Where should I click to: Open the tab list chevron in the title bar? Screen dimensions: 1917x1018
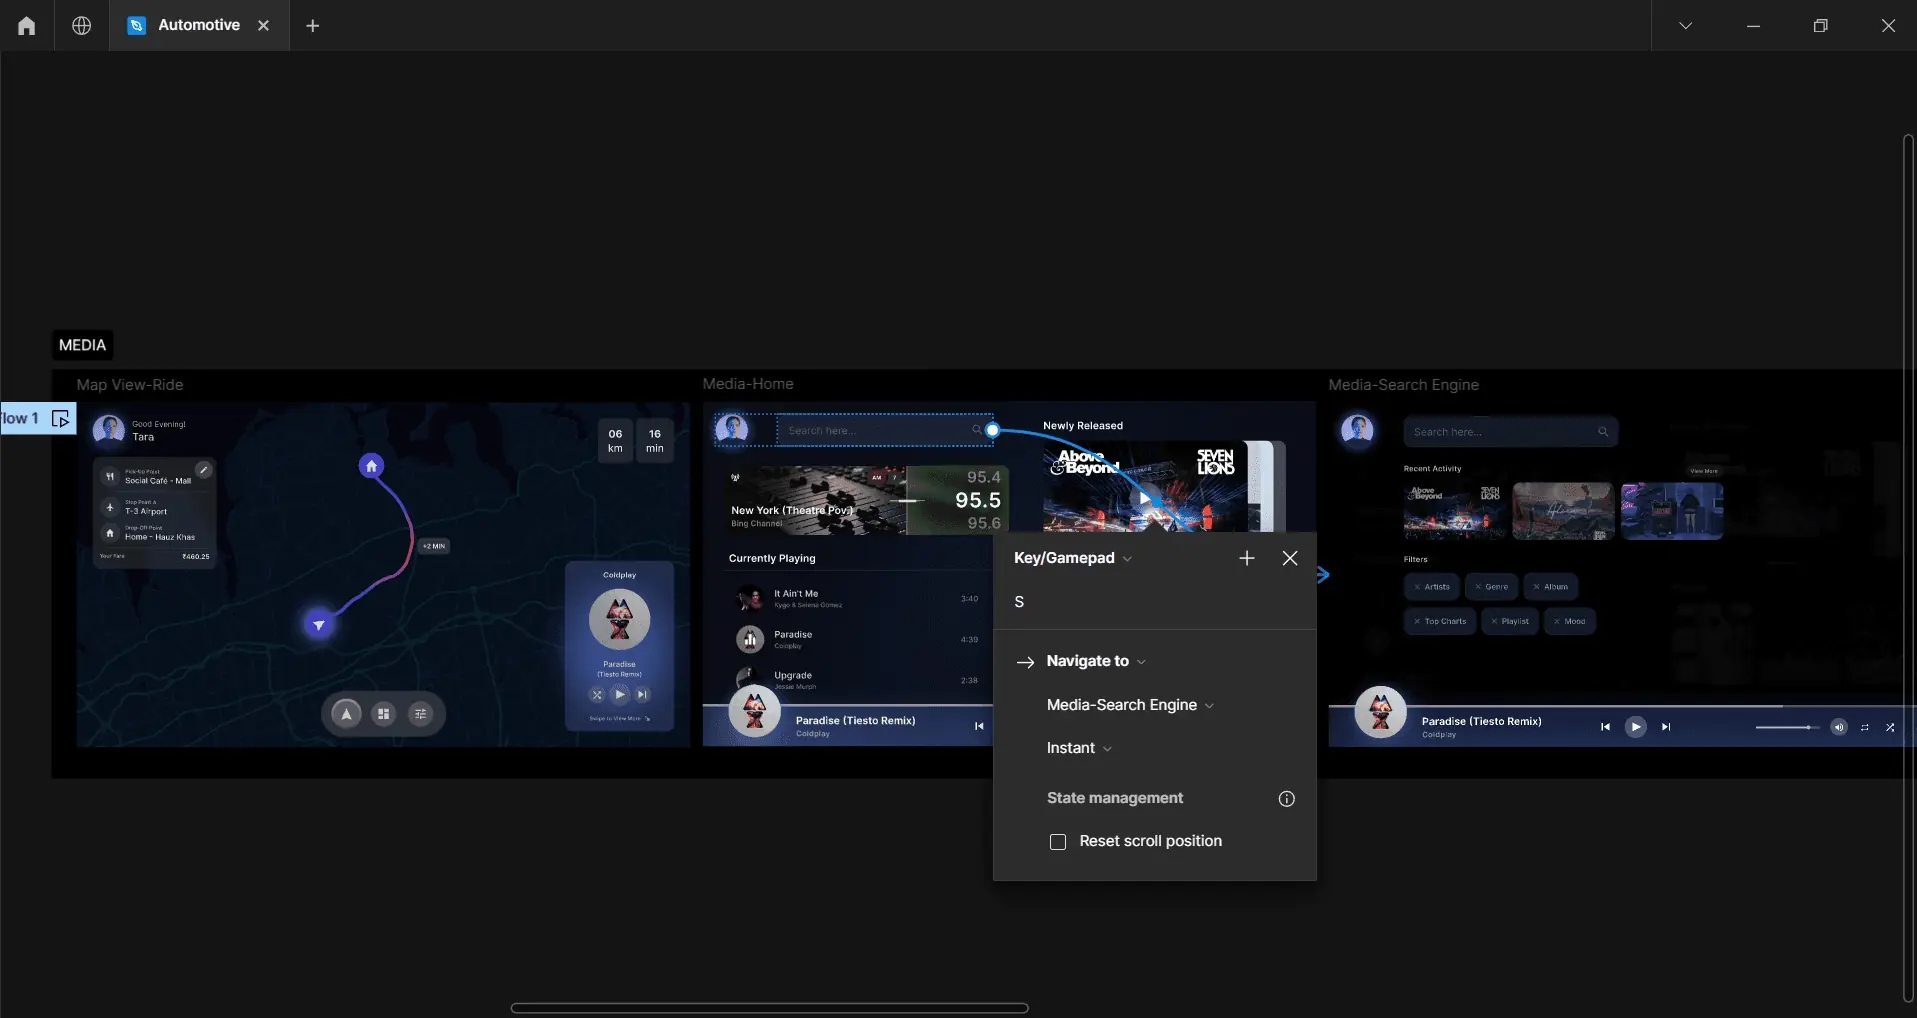tap(1685, 26)
